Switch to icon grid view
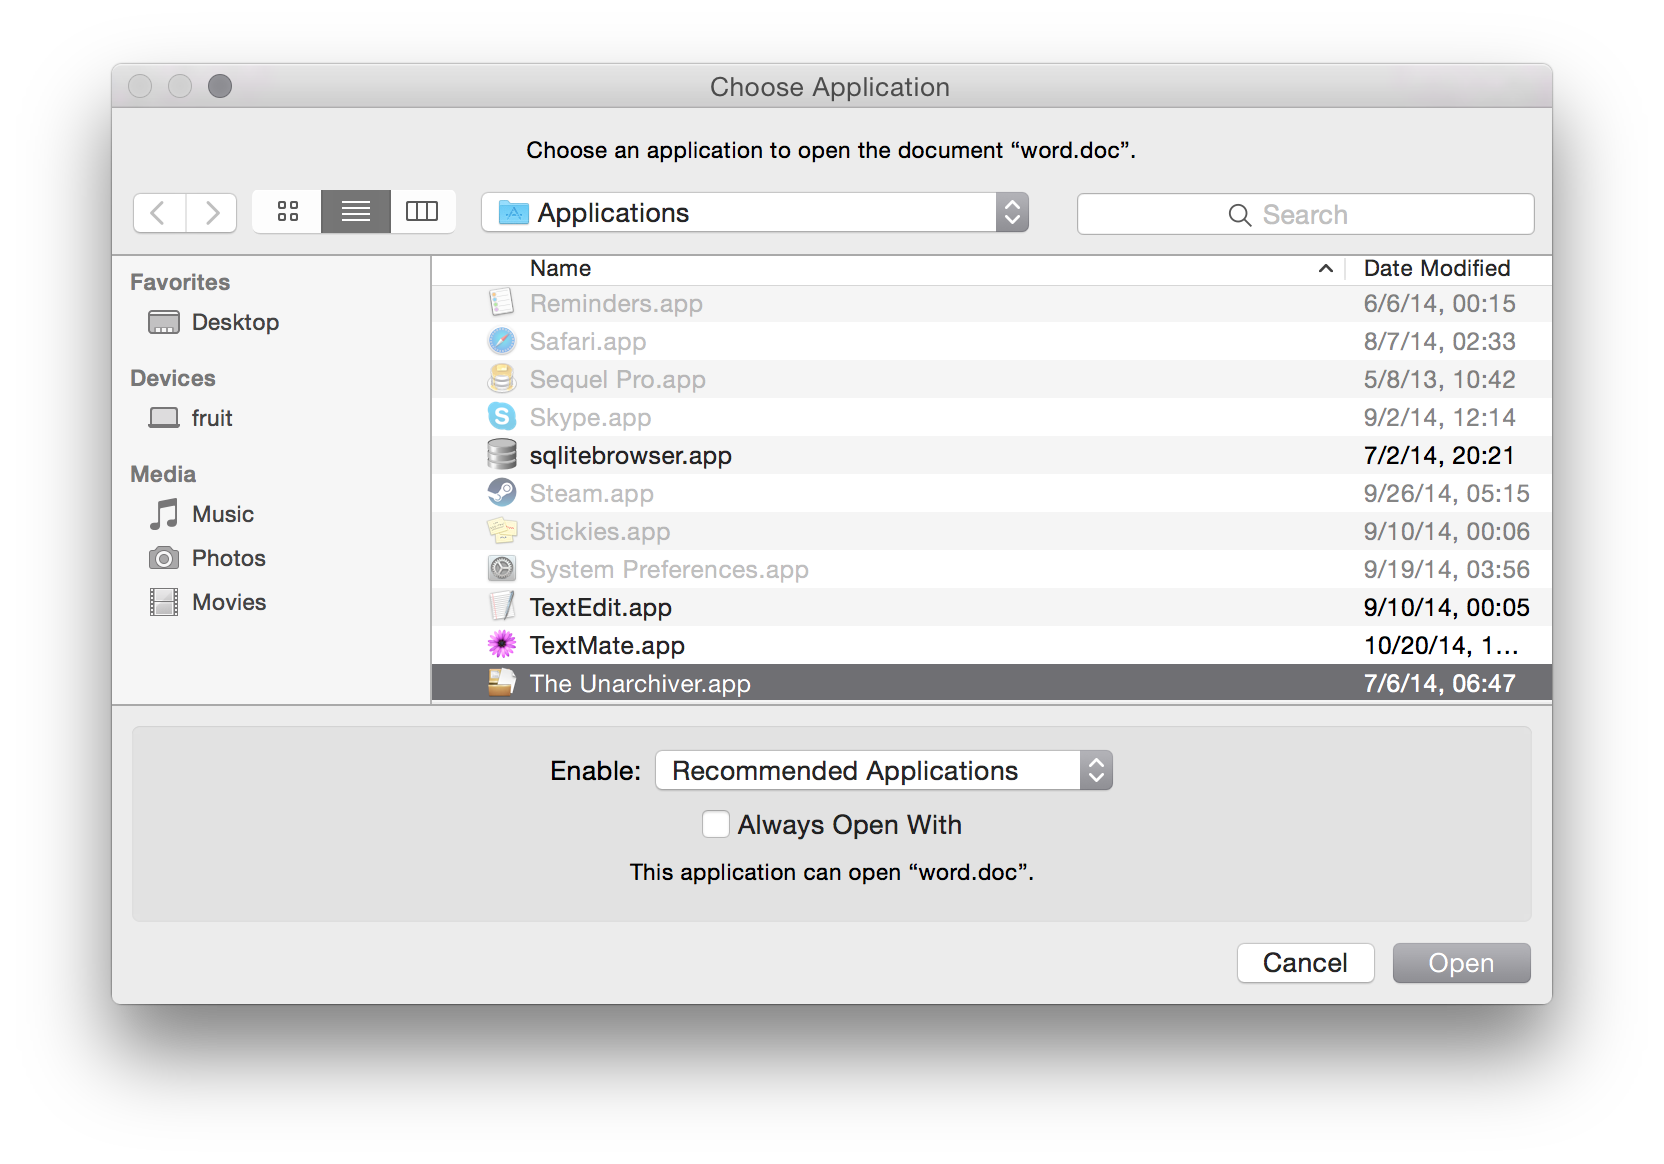The width and height of the screenshot is (1664, 1164). 287,212
